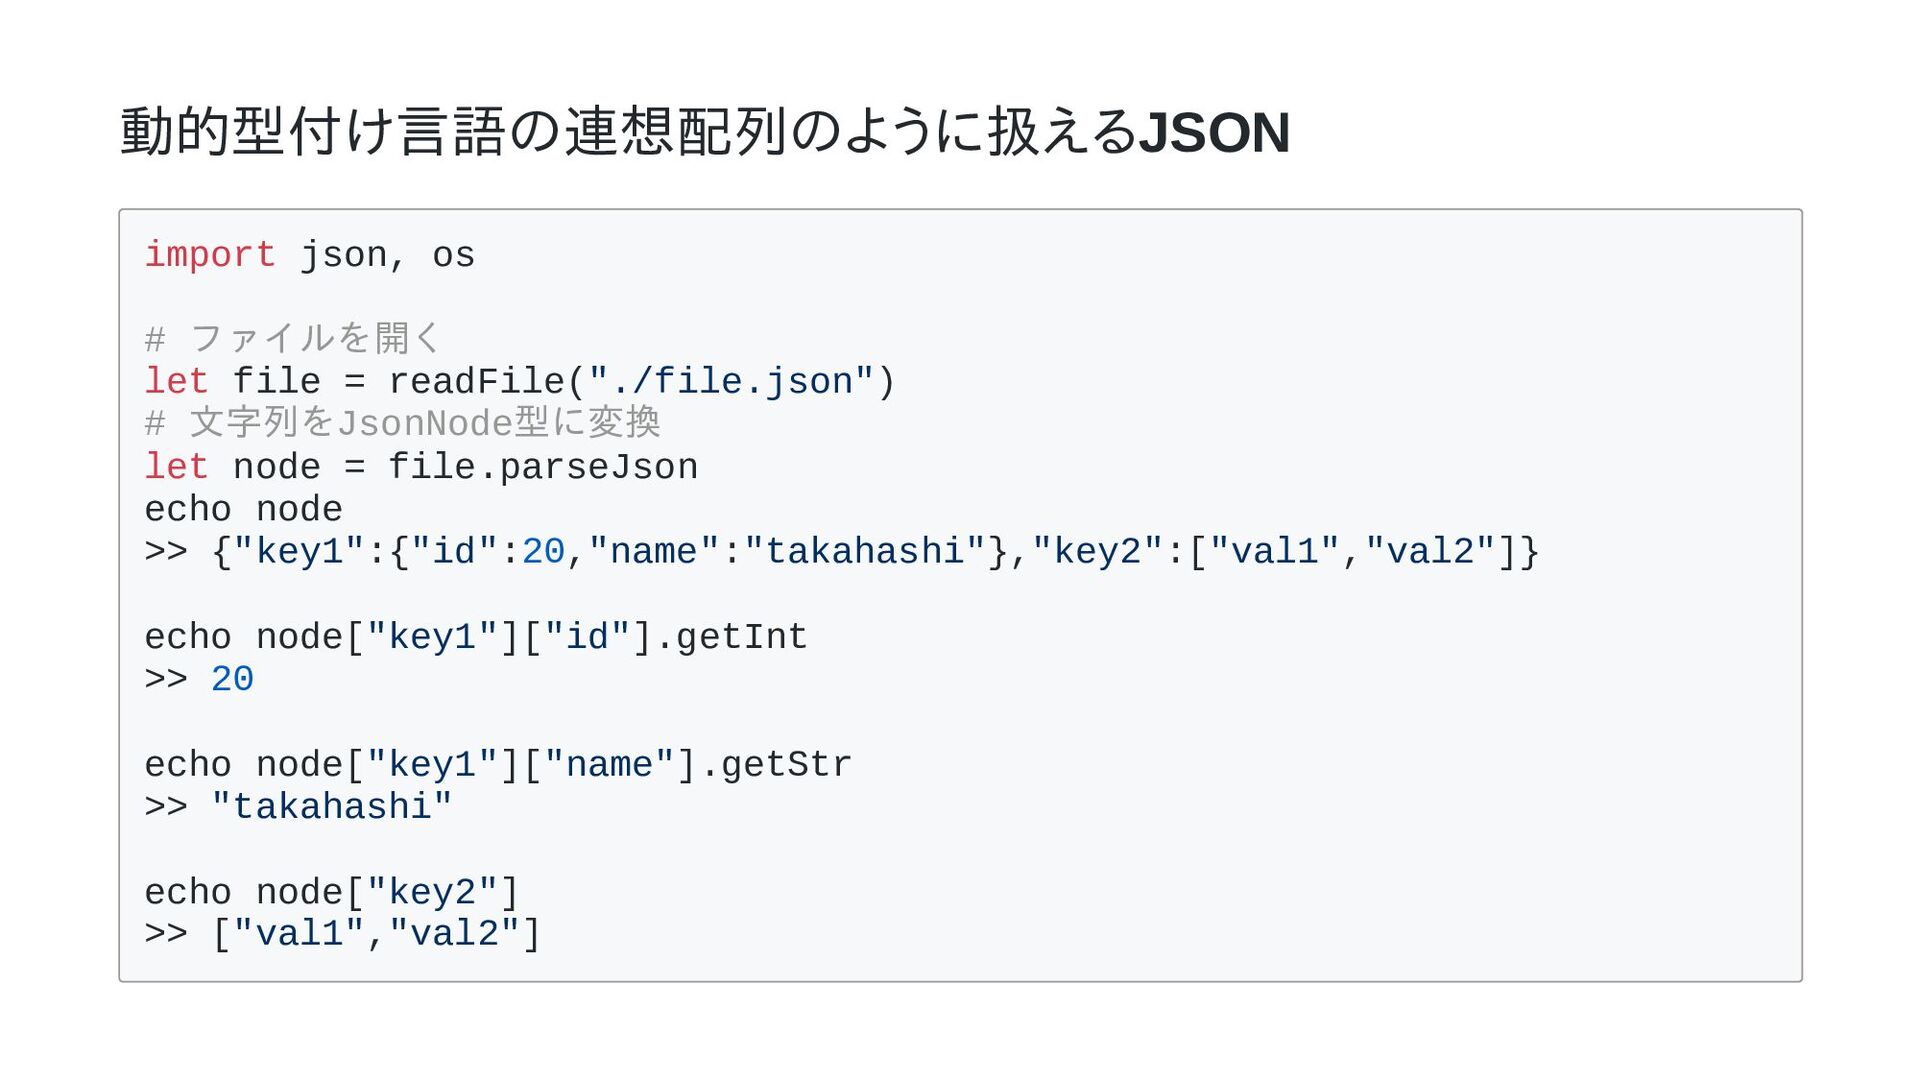Click the let keyword before node
This screenshot has width=1920, height=1080.
[x=177, y=467]
